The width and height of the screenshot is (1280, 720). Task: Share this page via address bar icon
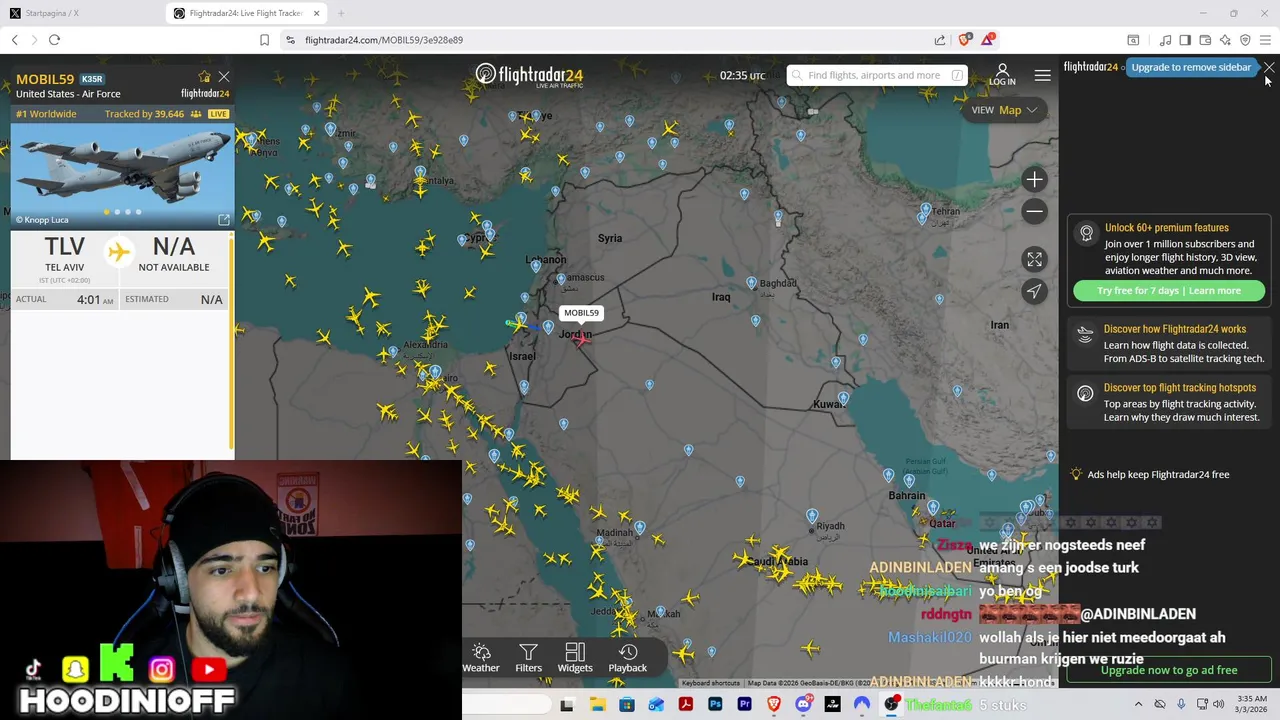pos(940,40)
